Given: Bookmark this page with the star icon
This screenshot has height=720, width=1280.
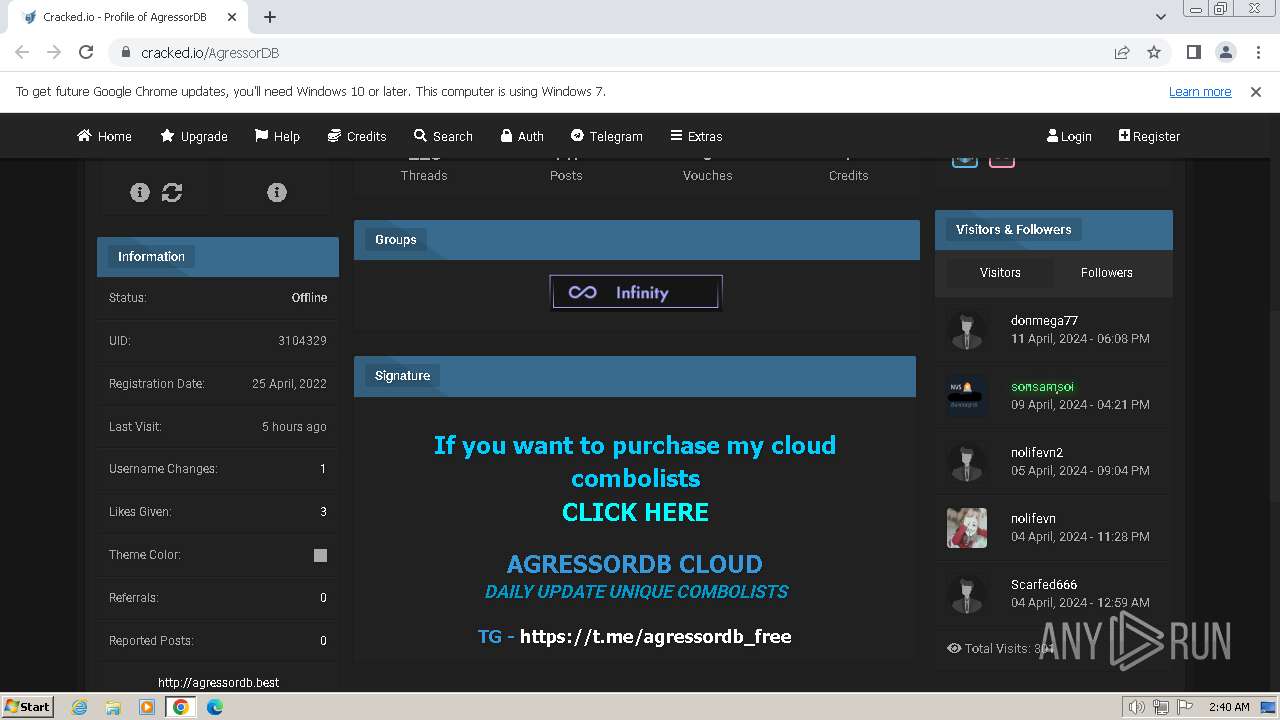Looking at the screenshot, I should pos(1154,52).
